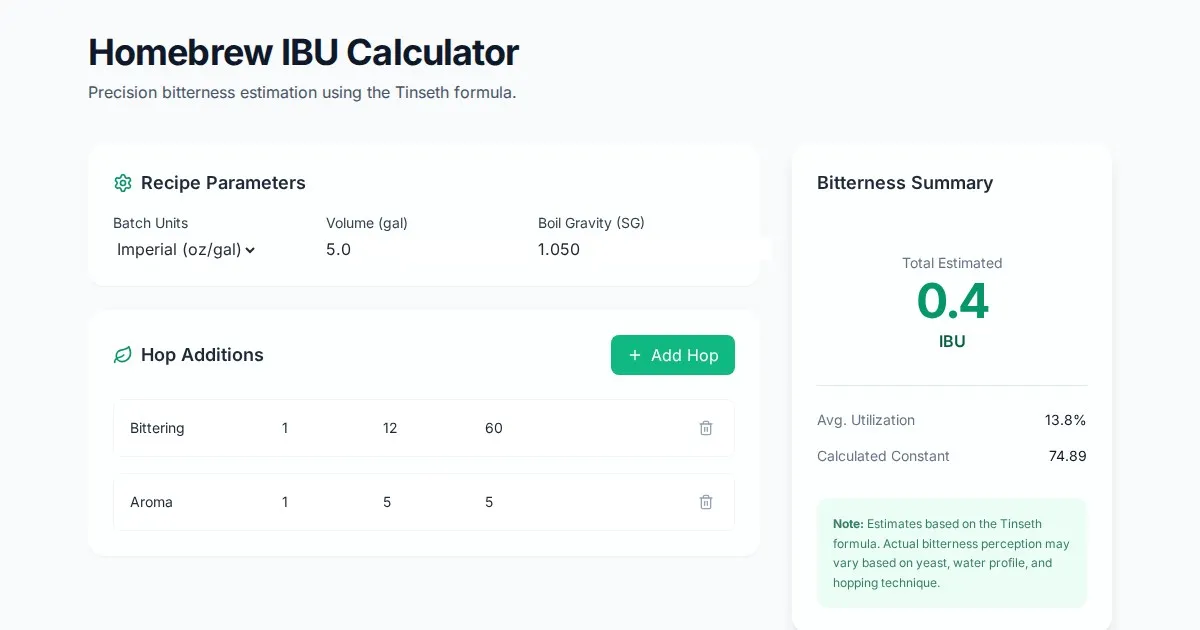Click the Total Estimated 0.4 IBU value

[x=952, y=301]
